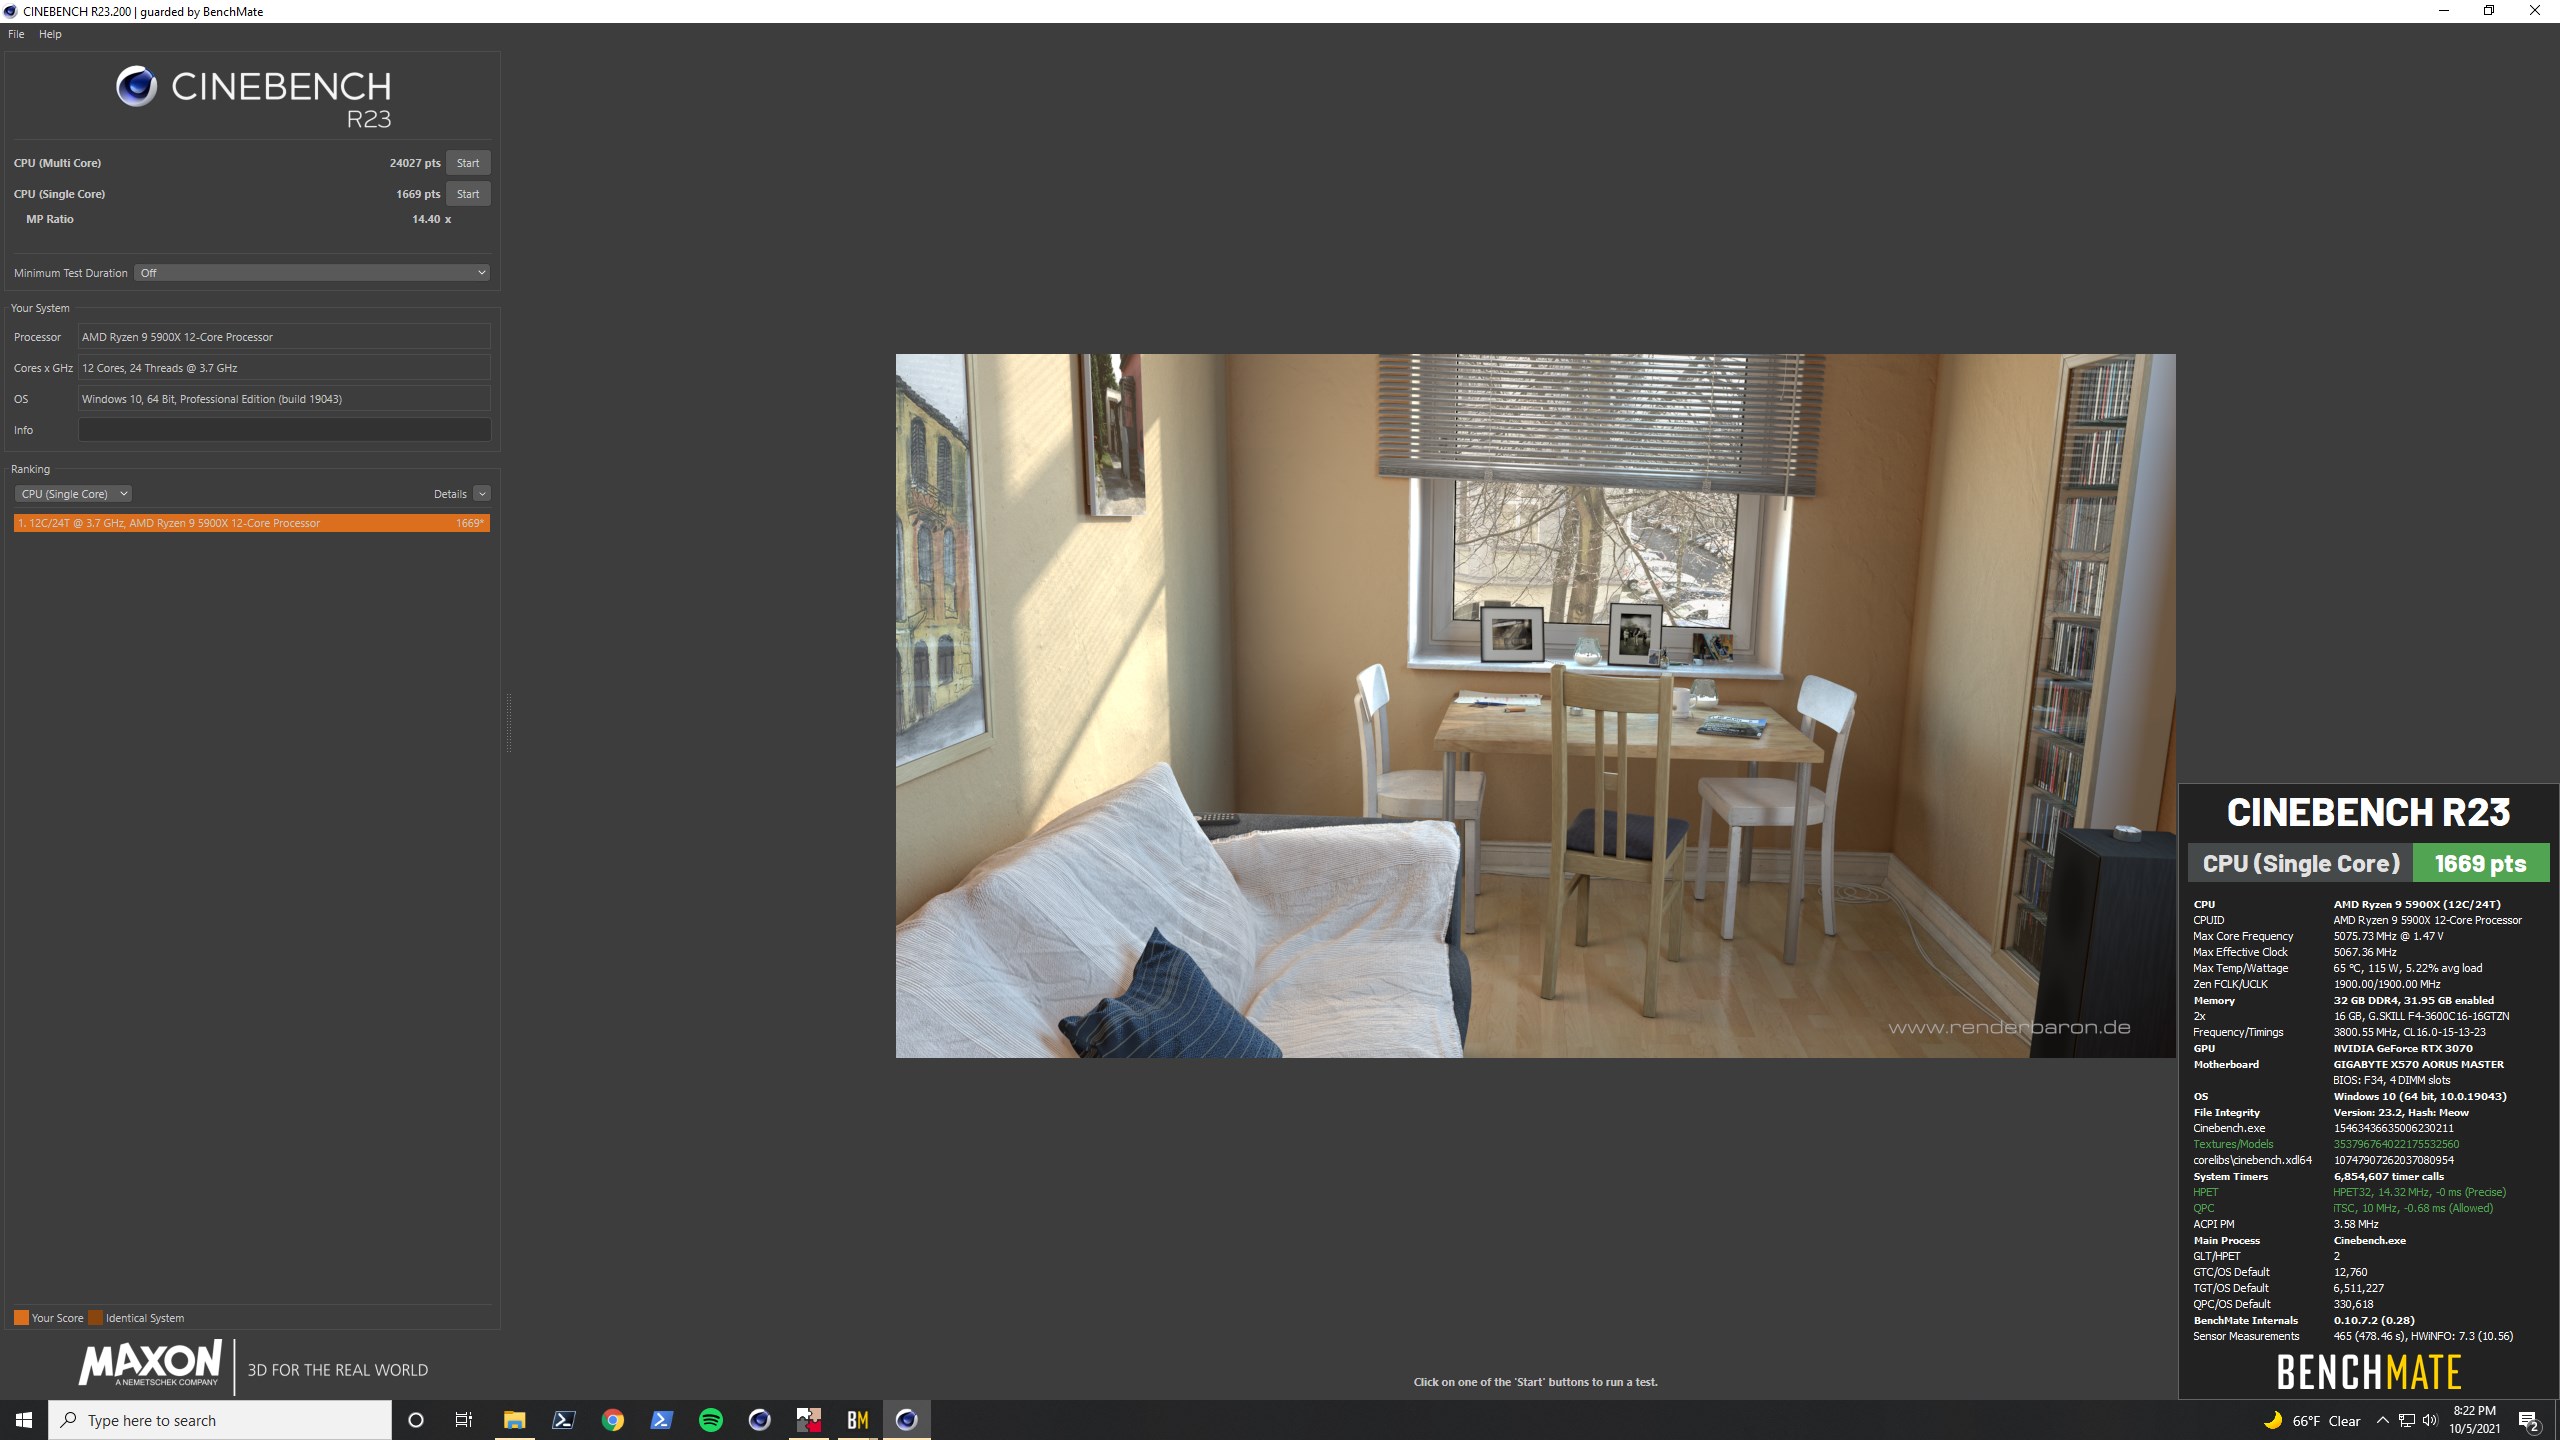
Task: Click the 24027 pts multi core score
Action: [415, 163]
